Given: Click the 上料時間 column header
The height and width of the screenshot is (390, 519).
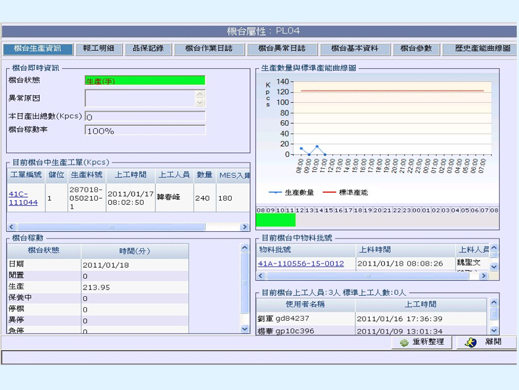Looking at the screenshot, I should tap(405, 250).
